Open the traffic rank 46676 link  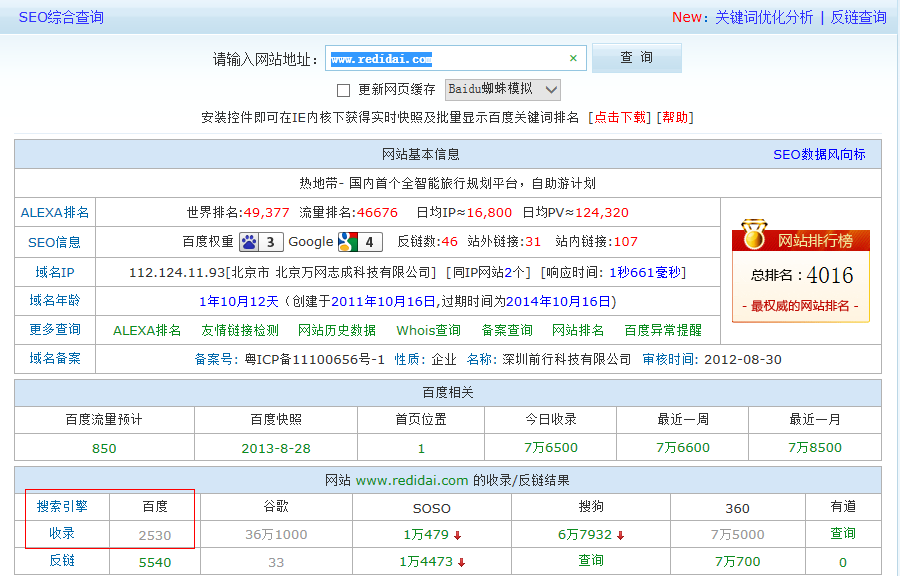tap(377, 213)
